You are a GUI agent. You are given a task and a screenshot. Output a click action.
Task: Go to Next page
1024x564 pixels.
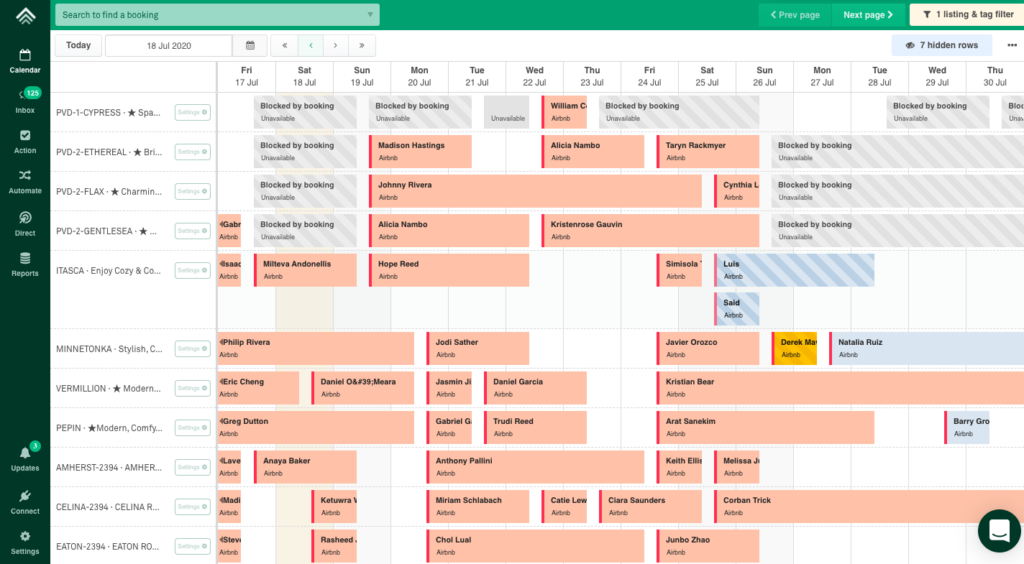tap(867, 15)
